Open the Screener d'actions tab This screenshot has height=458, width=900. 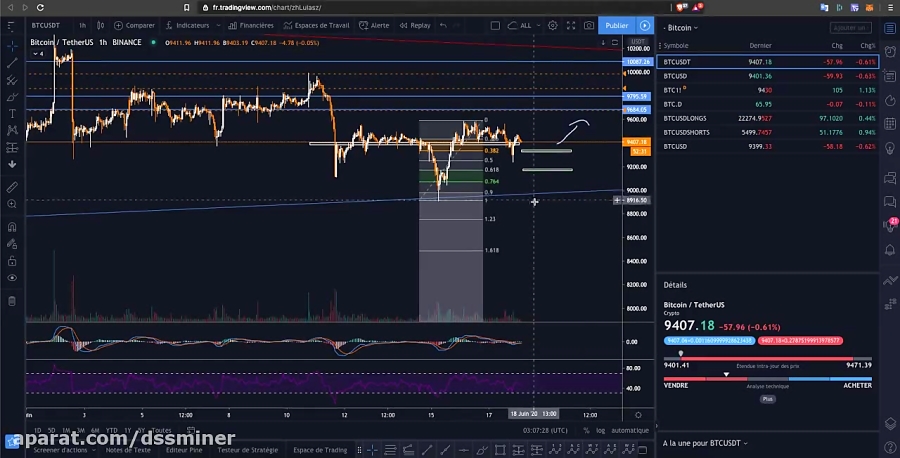60,450
